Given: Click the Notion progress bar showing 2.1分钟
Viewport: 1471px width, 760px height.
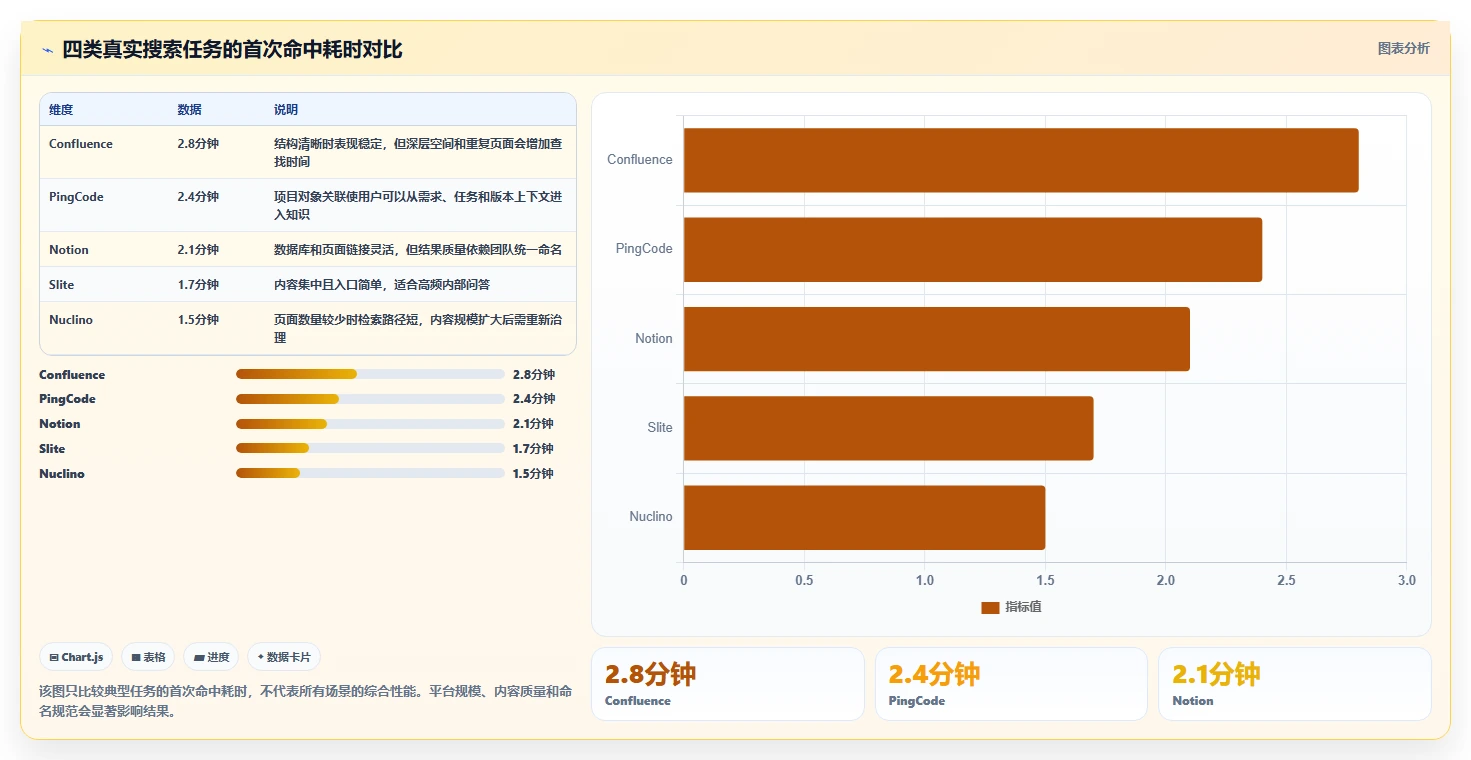Looking at the screenshot, I should 370,424.
